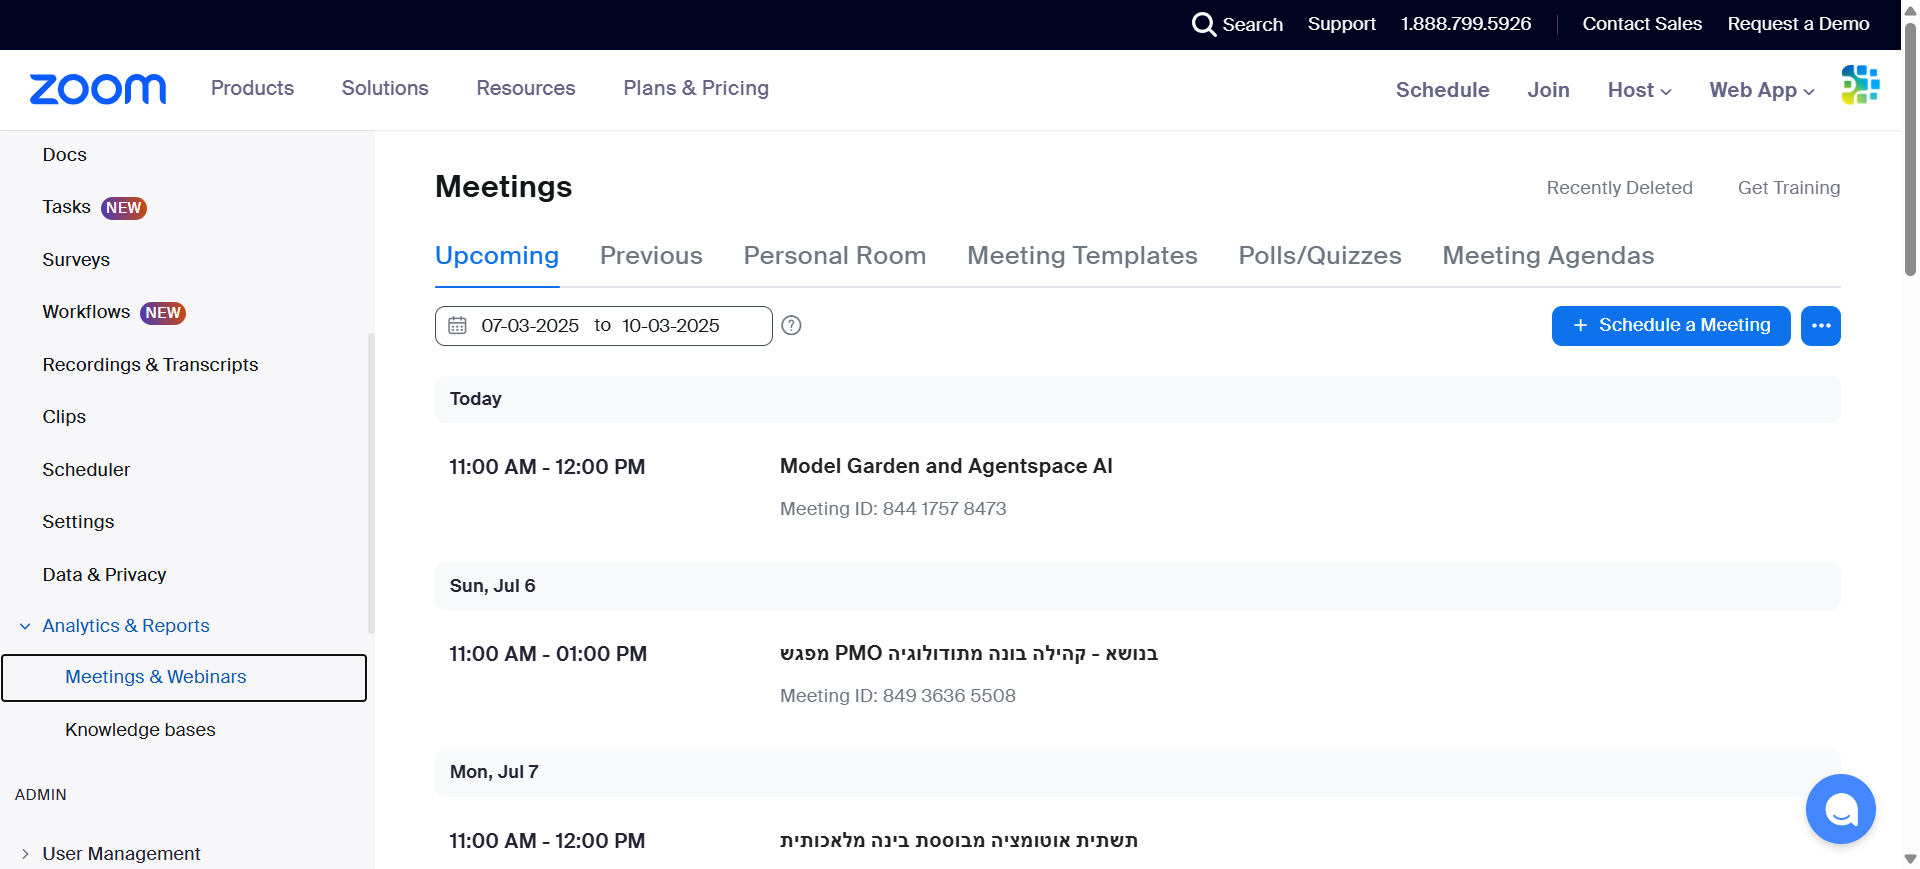
Task: Click Request a Demo link
Action: (x=1798, y=24)
